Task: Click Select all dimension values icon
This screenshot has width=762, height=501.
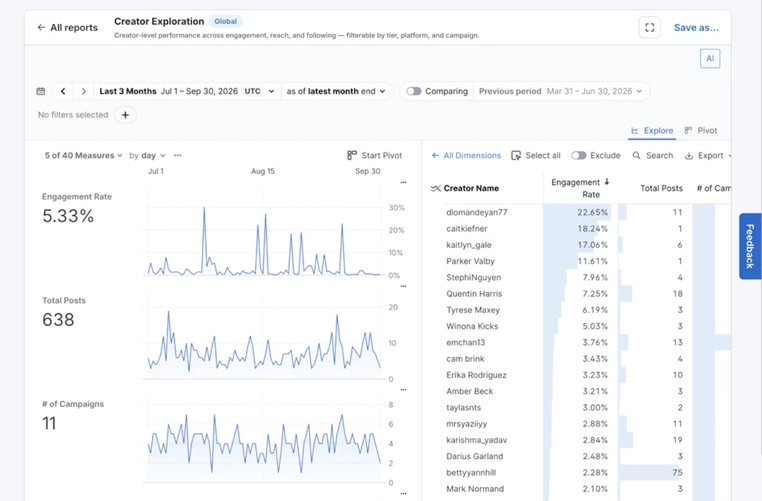Action: [516, 155]
